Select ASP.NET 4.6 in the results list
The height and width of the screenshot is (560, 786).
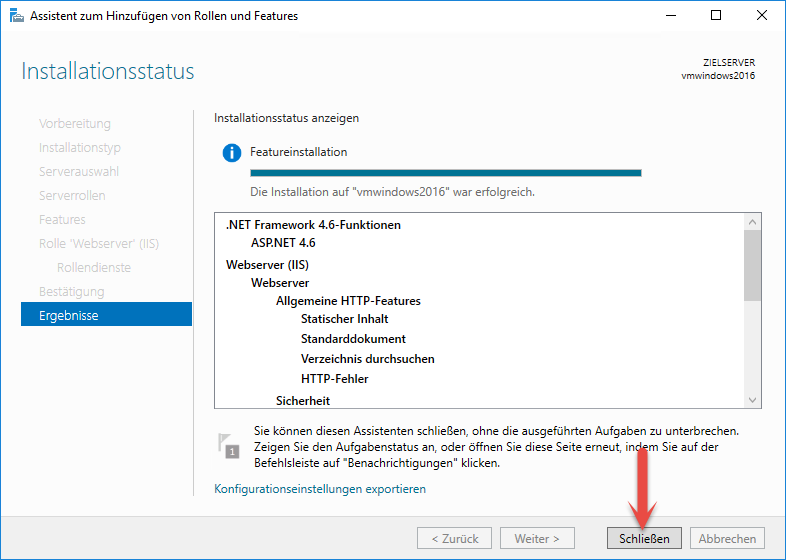[283, 242]
